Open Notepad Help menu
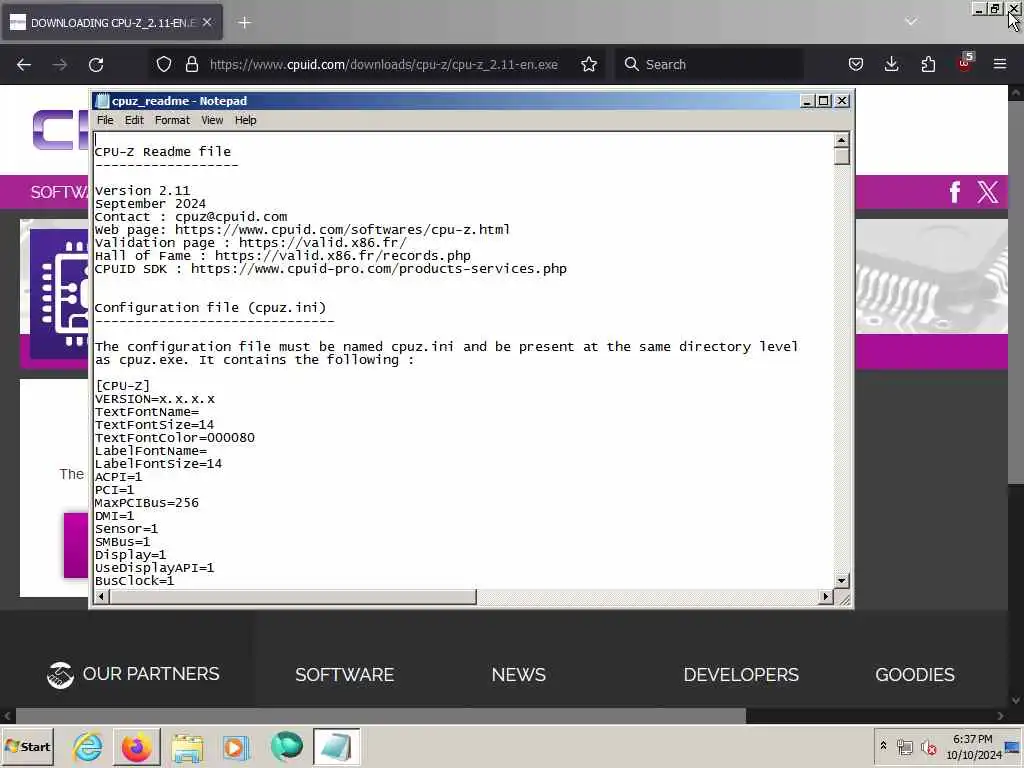1024x768 pixels. click(246, 120)
